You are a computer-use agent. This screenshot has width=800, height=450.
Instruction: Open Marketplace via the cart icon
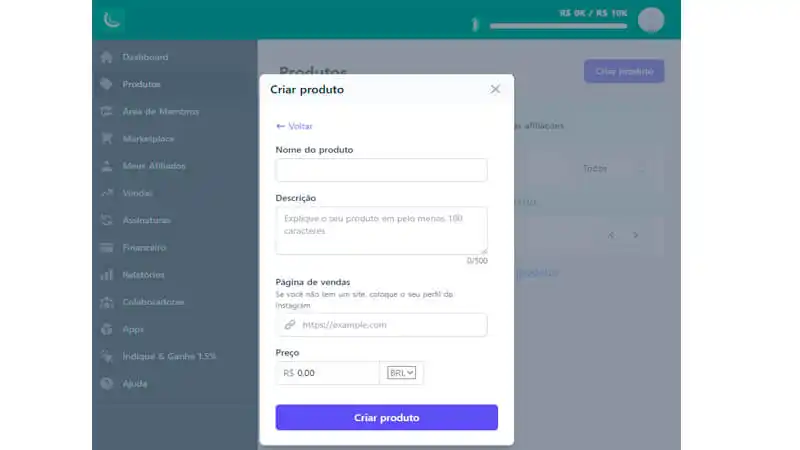pos(107,138)
